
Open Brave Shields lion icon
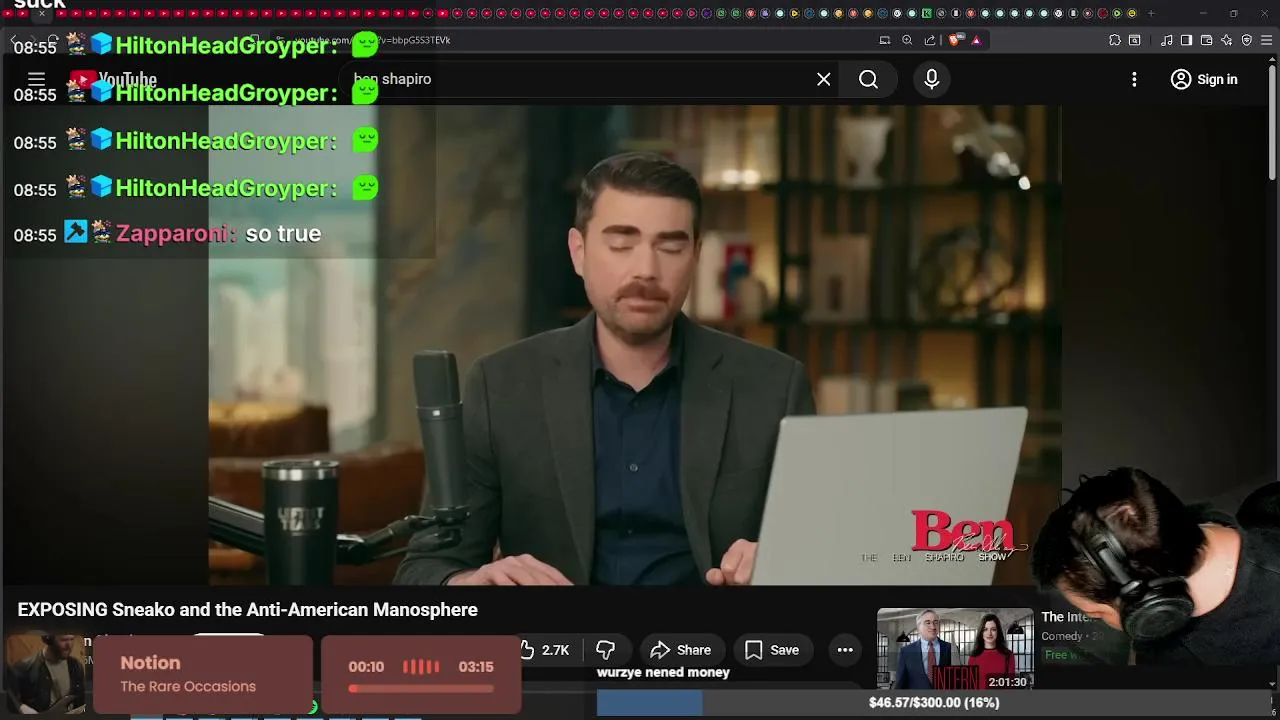click(955, 40)
